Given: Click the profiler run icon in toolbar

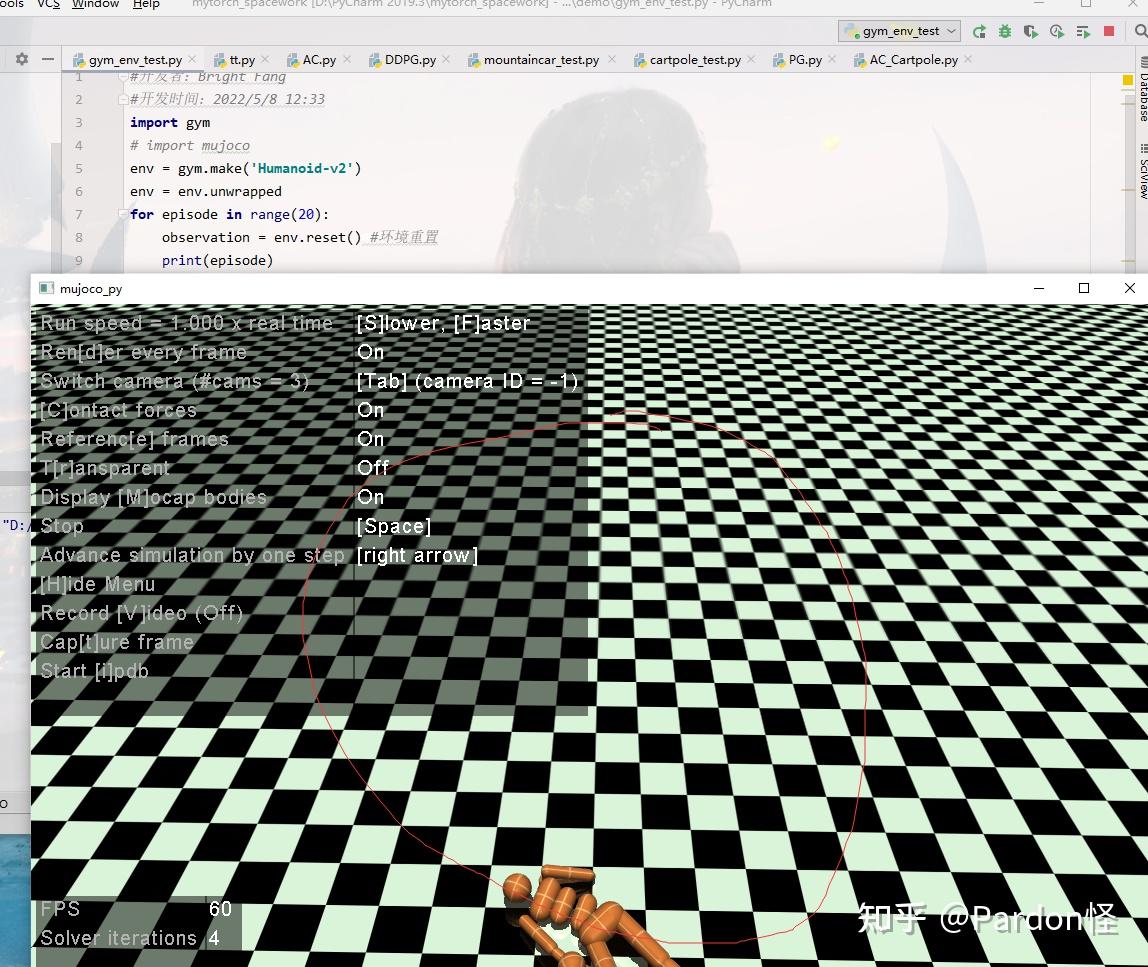Looking at the screenshot, I should (1056, 31).
